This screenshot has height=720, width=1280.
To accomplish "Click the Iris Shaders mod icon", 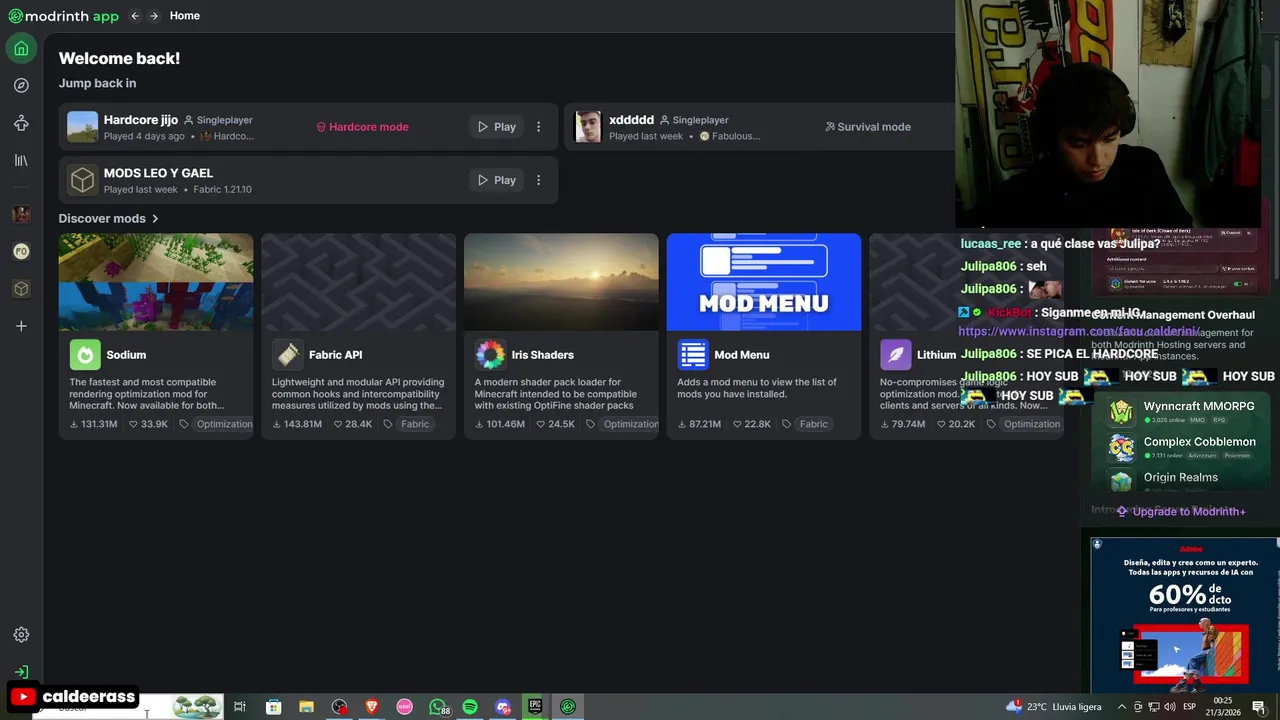I will click(x=490, y=355).
